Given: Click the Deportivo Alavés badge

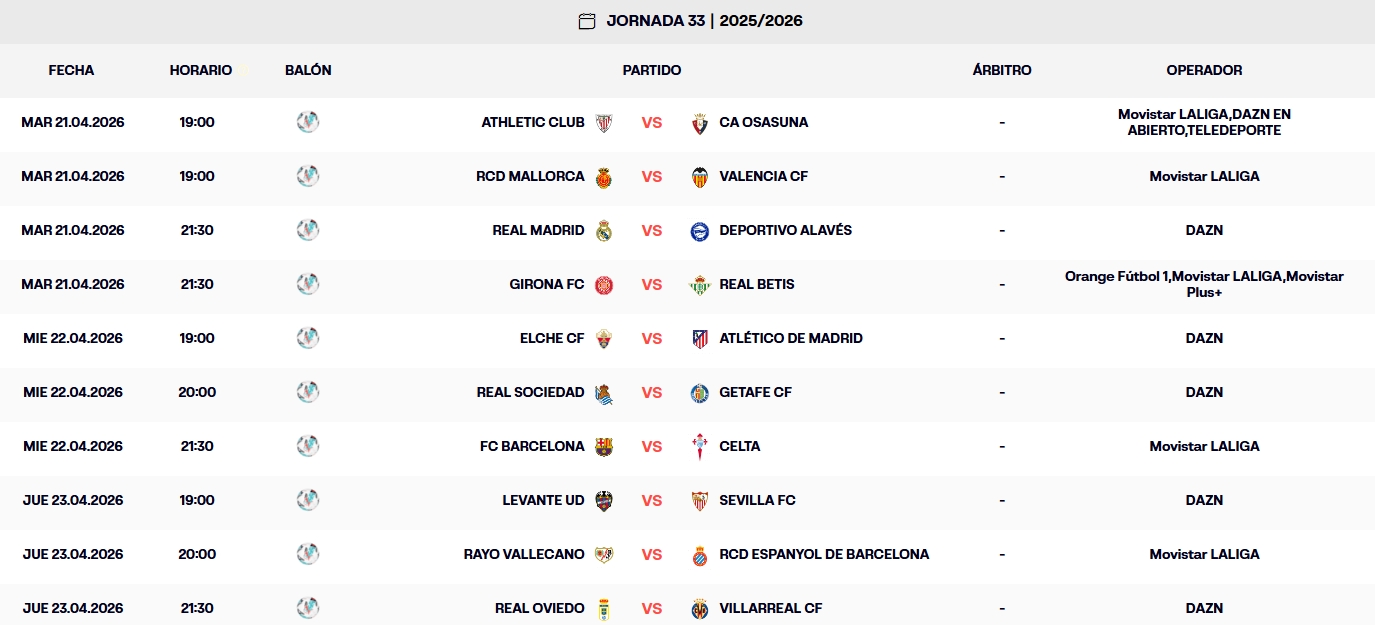Looking at the screenshot, I should (x=698, y=230).
